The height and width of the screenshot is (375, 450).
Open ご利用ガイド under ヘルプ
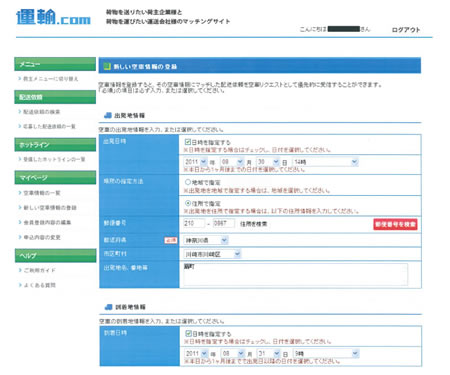click(39, 270)
